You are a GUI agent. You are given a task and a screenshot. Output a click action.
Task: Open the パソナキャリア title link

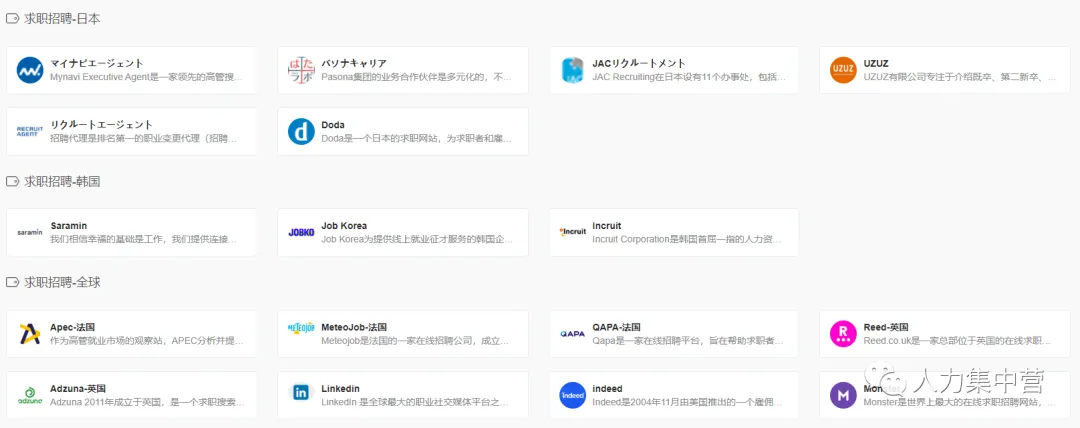[354, 63]
